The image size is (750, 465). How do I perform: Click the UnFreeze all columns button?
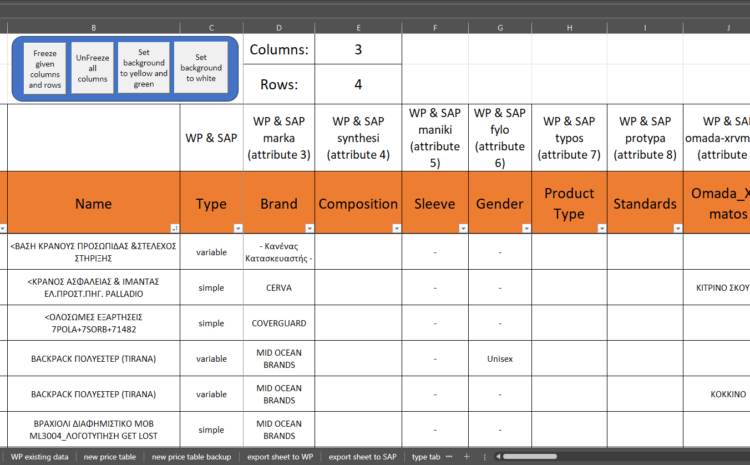click(92, 68)
